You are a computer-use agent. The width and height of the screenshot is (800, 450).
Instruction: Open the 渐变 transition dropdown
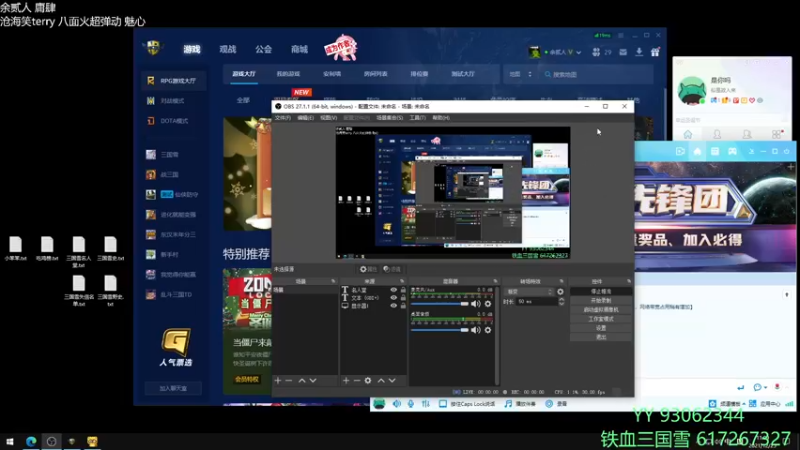pos(529,291)
